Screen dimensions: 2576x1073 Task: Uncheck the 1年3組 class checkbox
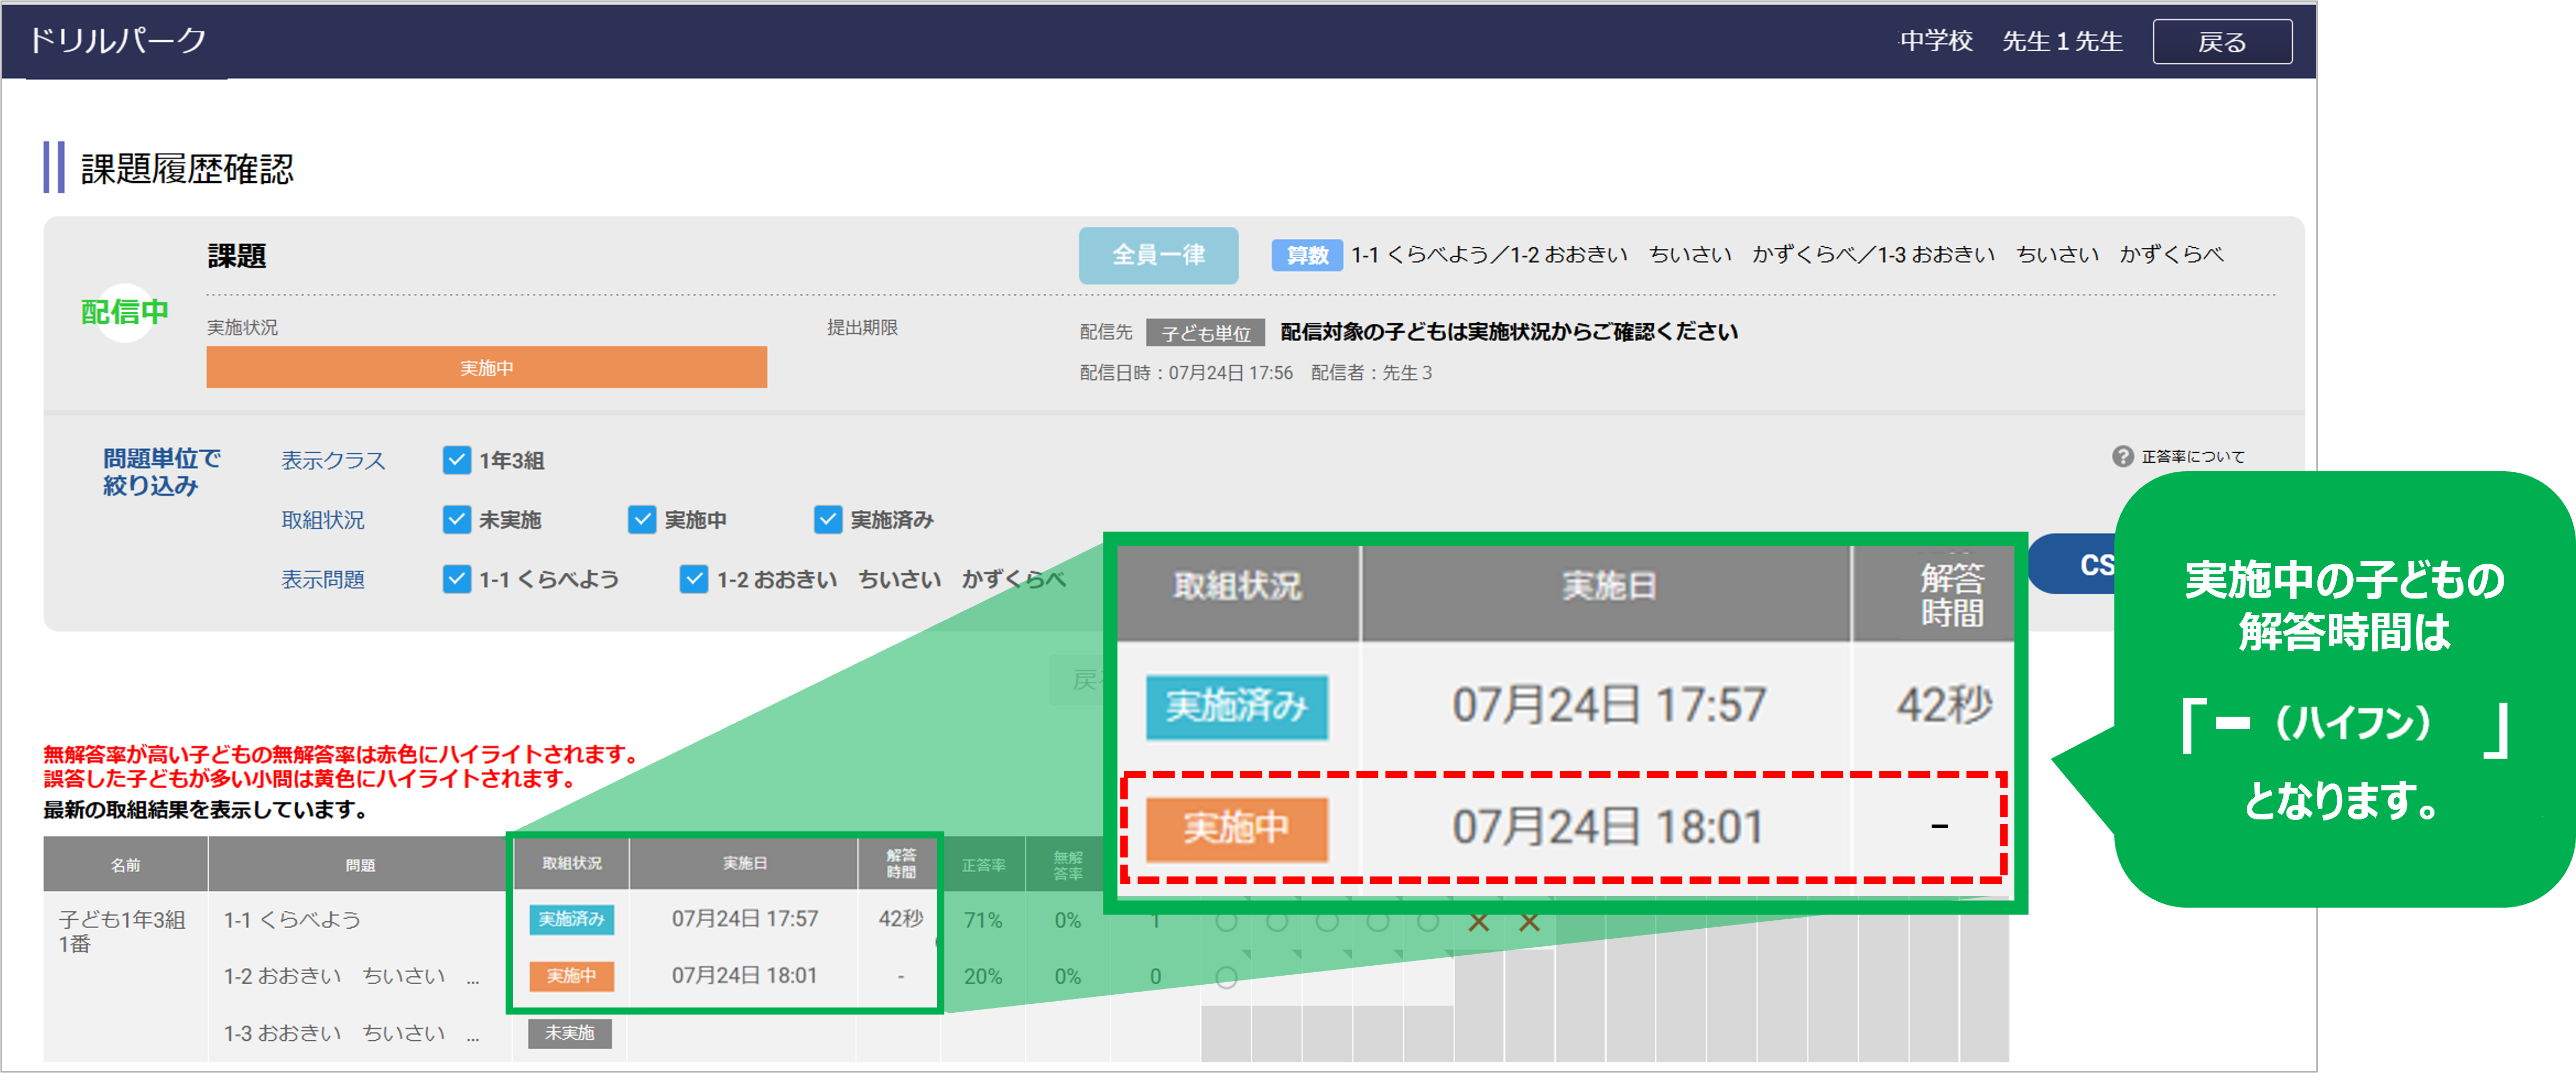(x=456, y=460)
